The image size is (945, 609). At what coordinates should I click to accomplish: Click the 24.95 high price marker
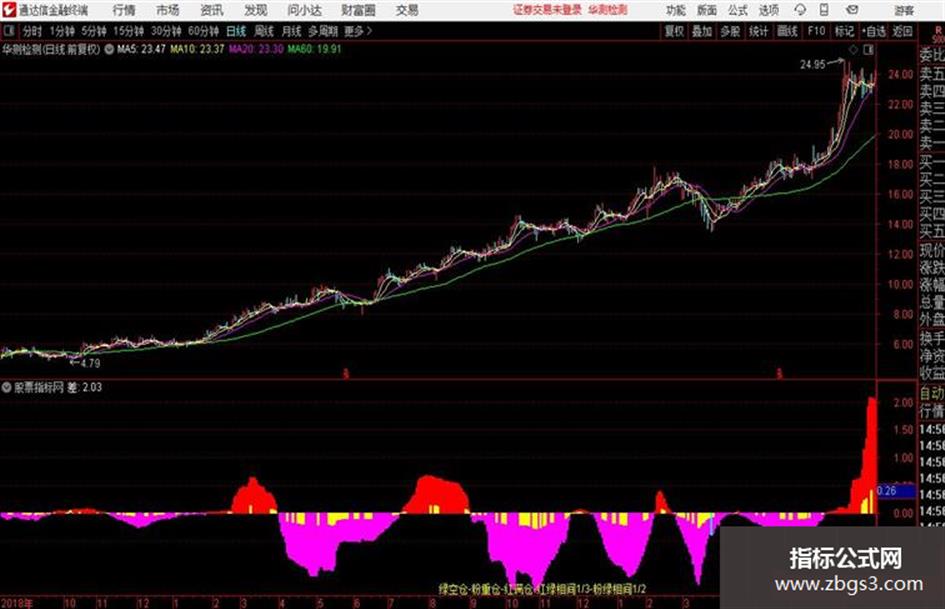tap(812, 65)
